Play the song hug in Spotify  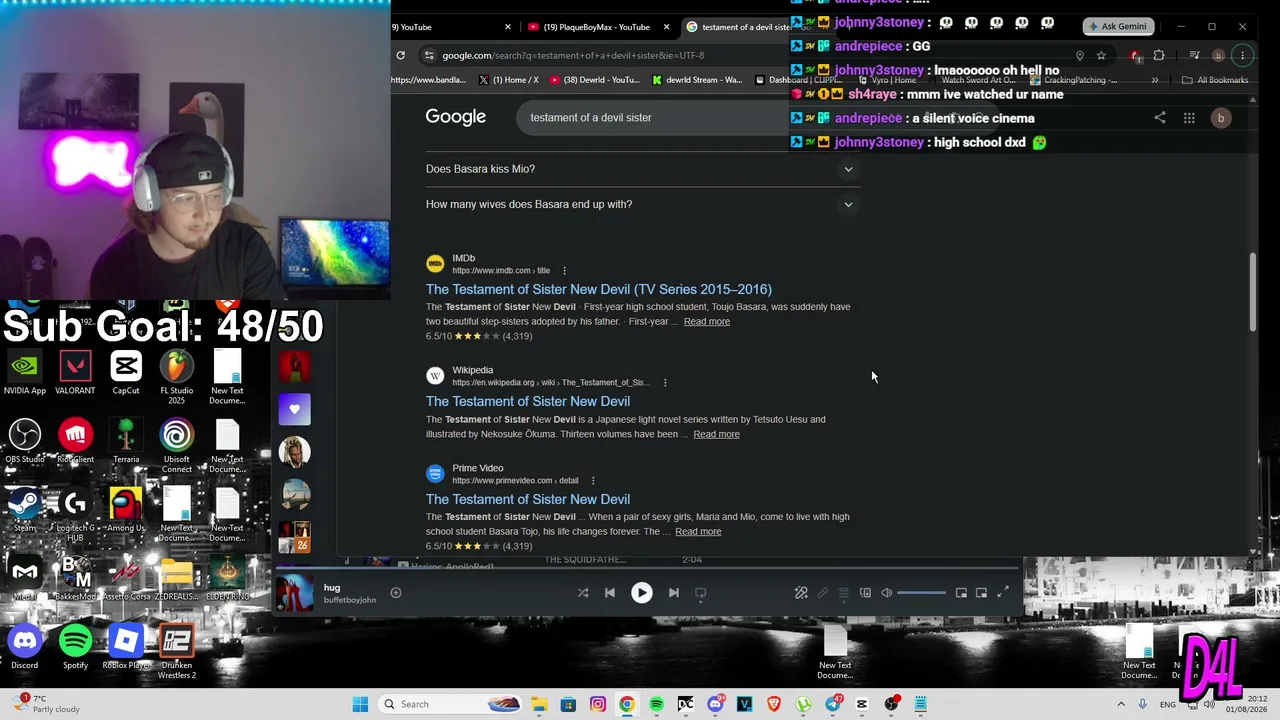pyautogui.click(x=642, y=593)
